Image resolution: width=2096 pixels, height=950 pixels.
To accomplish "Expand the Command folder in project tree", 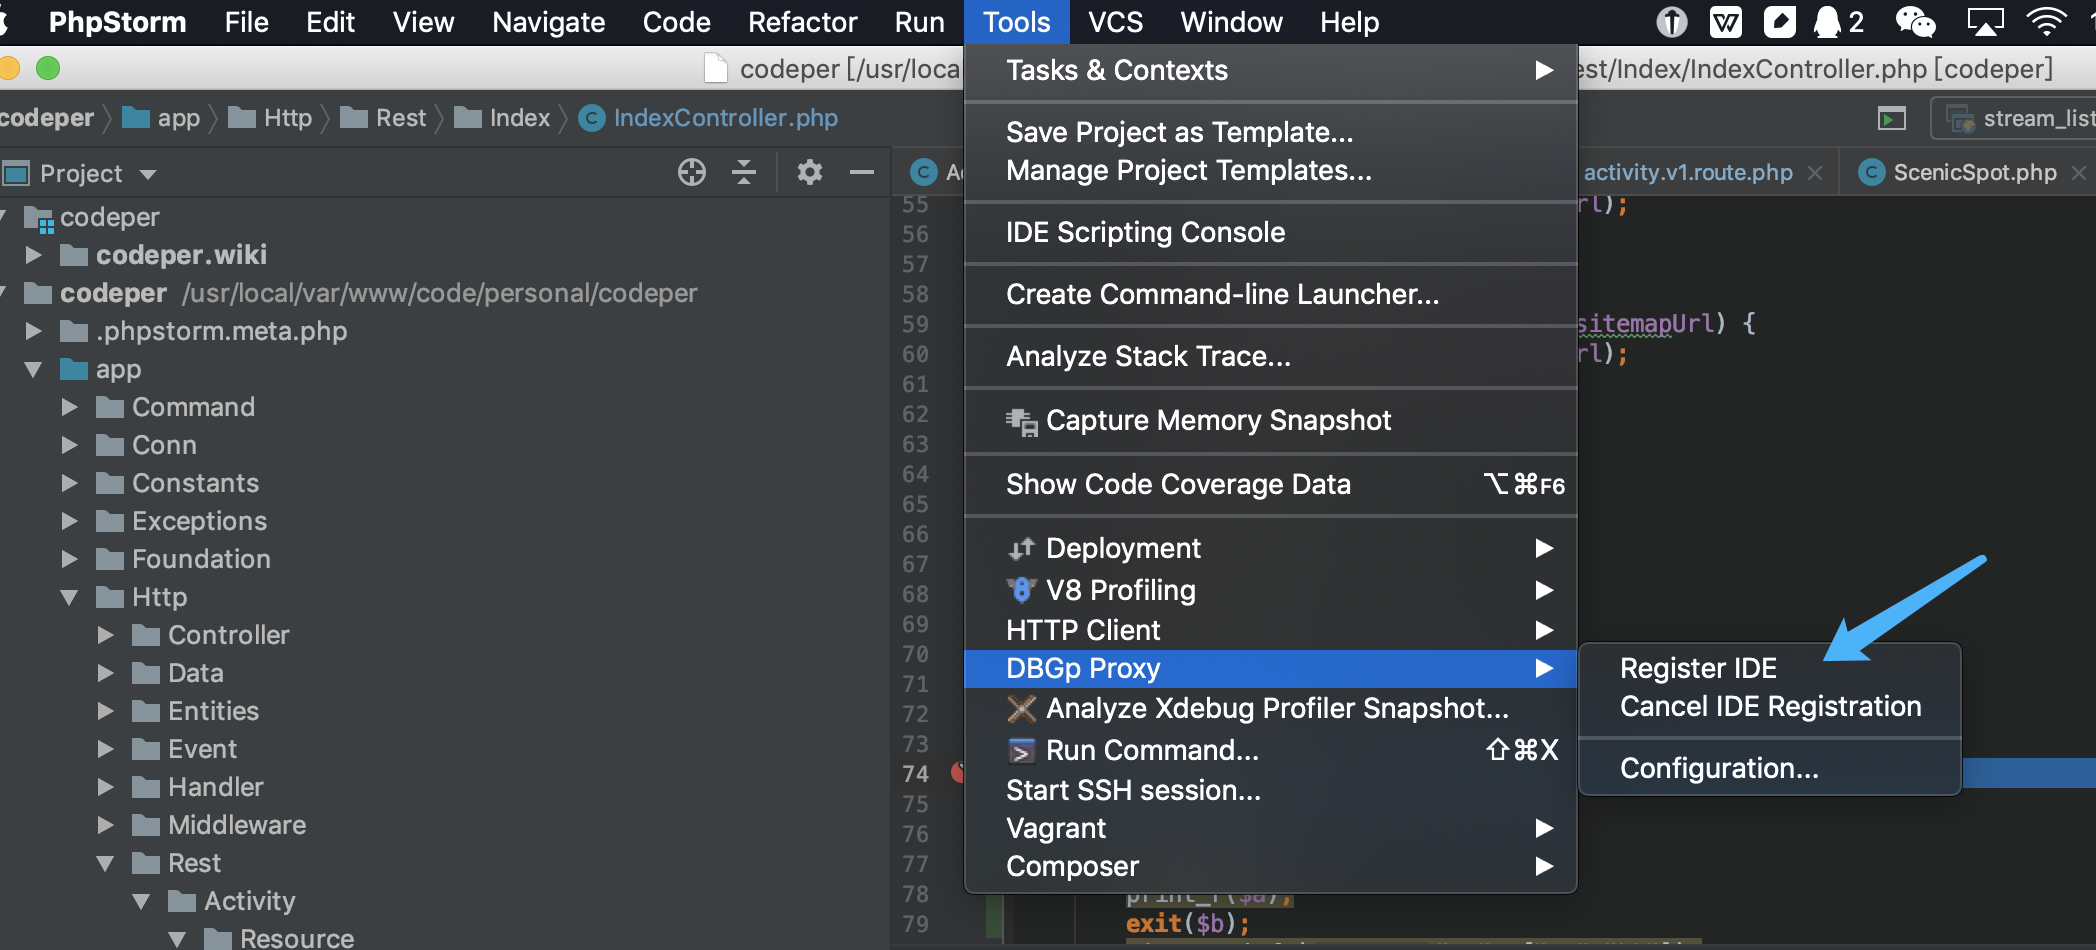I will pyautogui.click(x=69, y=407).
